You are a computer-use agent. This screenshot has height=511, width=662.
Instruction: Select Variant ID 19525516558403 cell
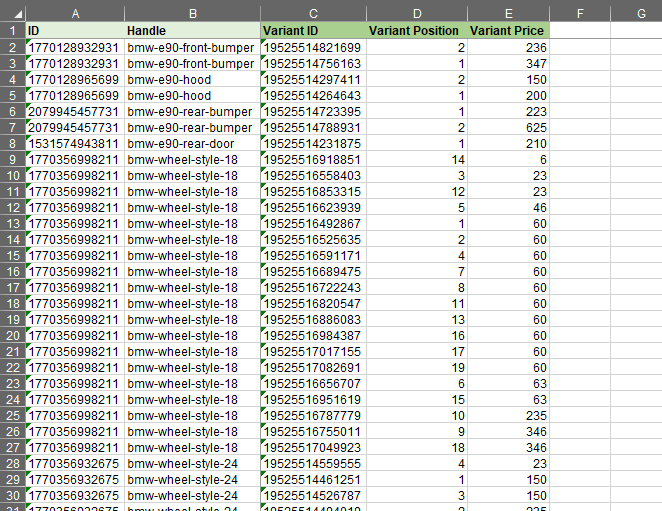(x=313, y=176)
